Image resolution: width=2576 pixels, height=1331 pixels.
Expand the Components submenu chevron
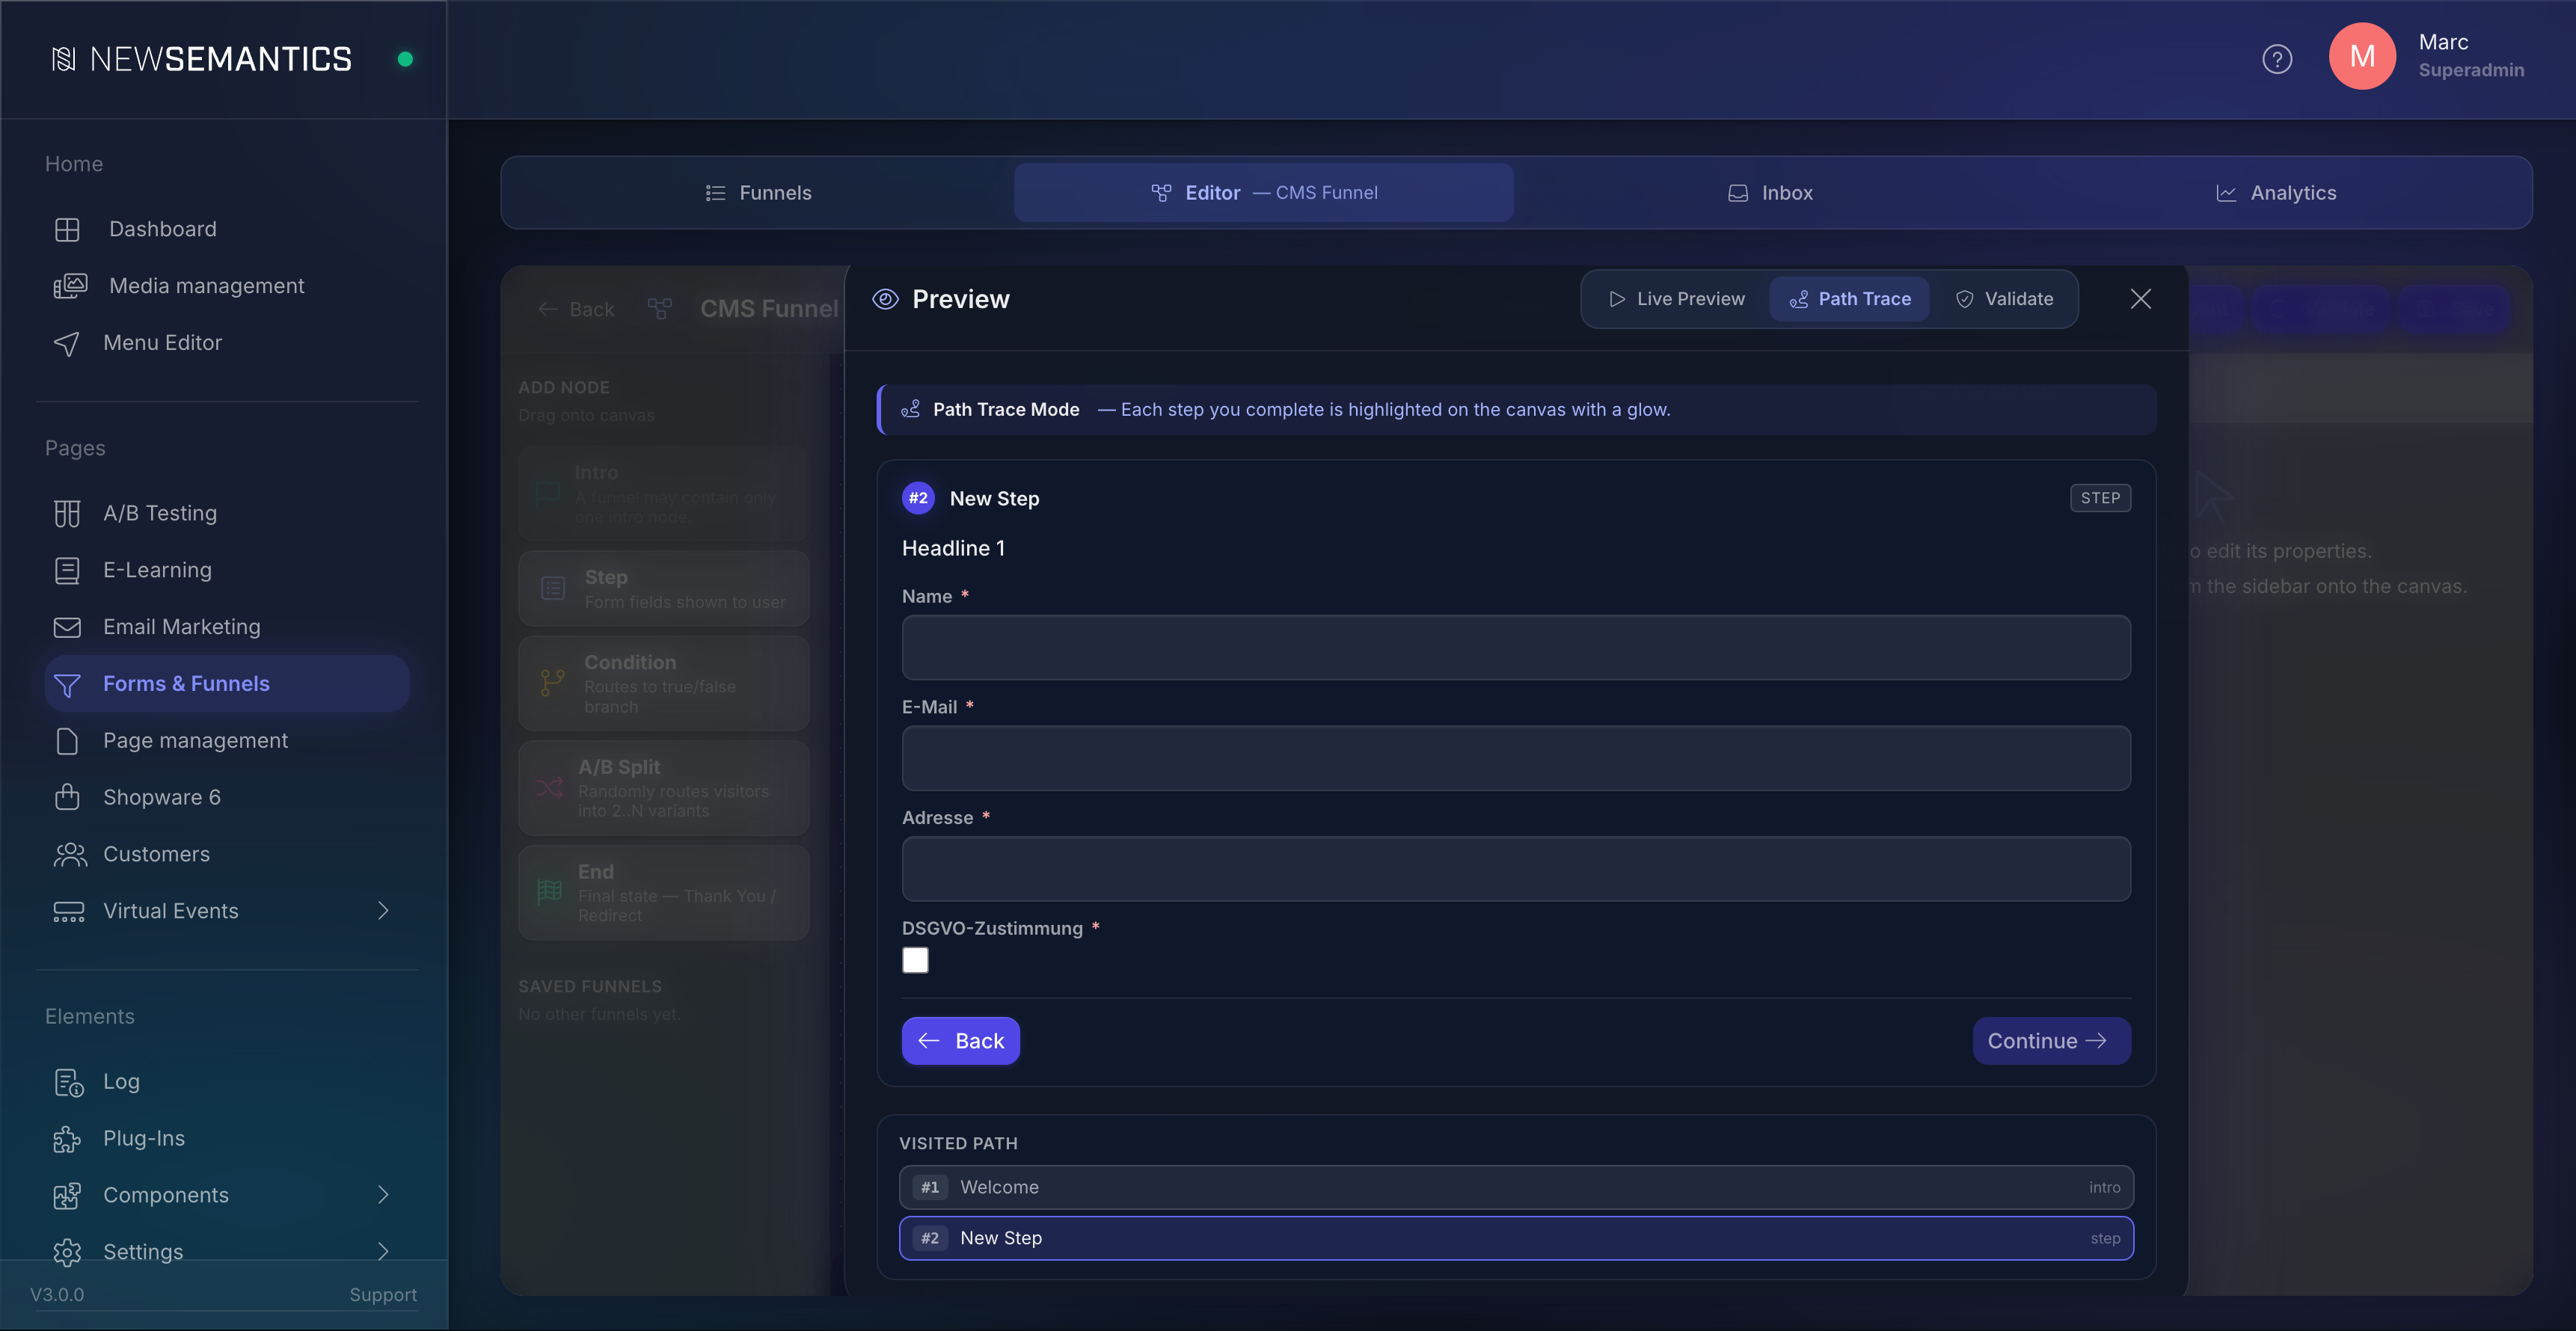pos(383,1195)
